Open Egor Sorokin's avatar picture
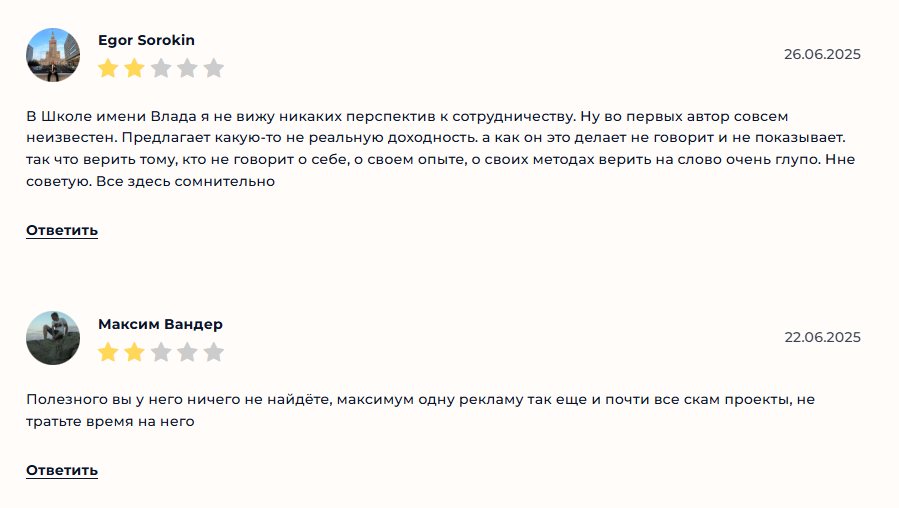 [53, 55]
